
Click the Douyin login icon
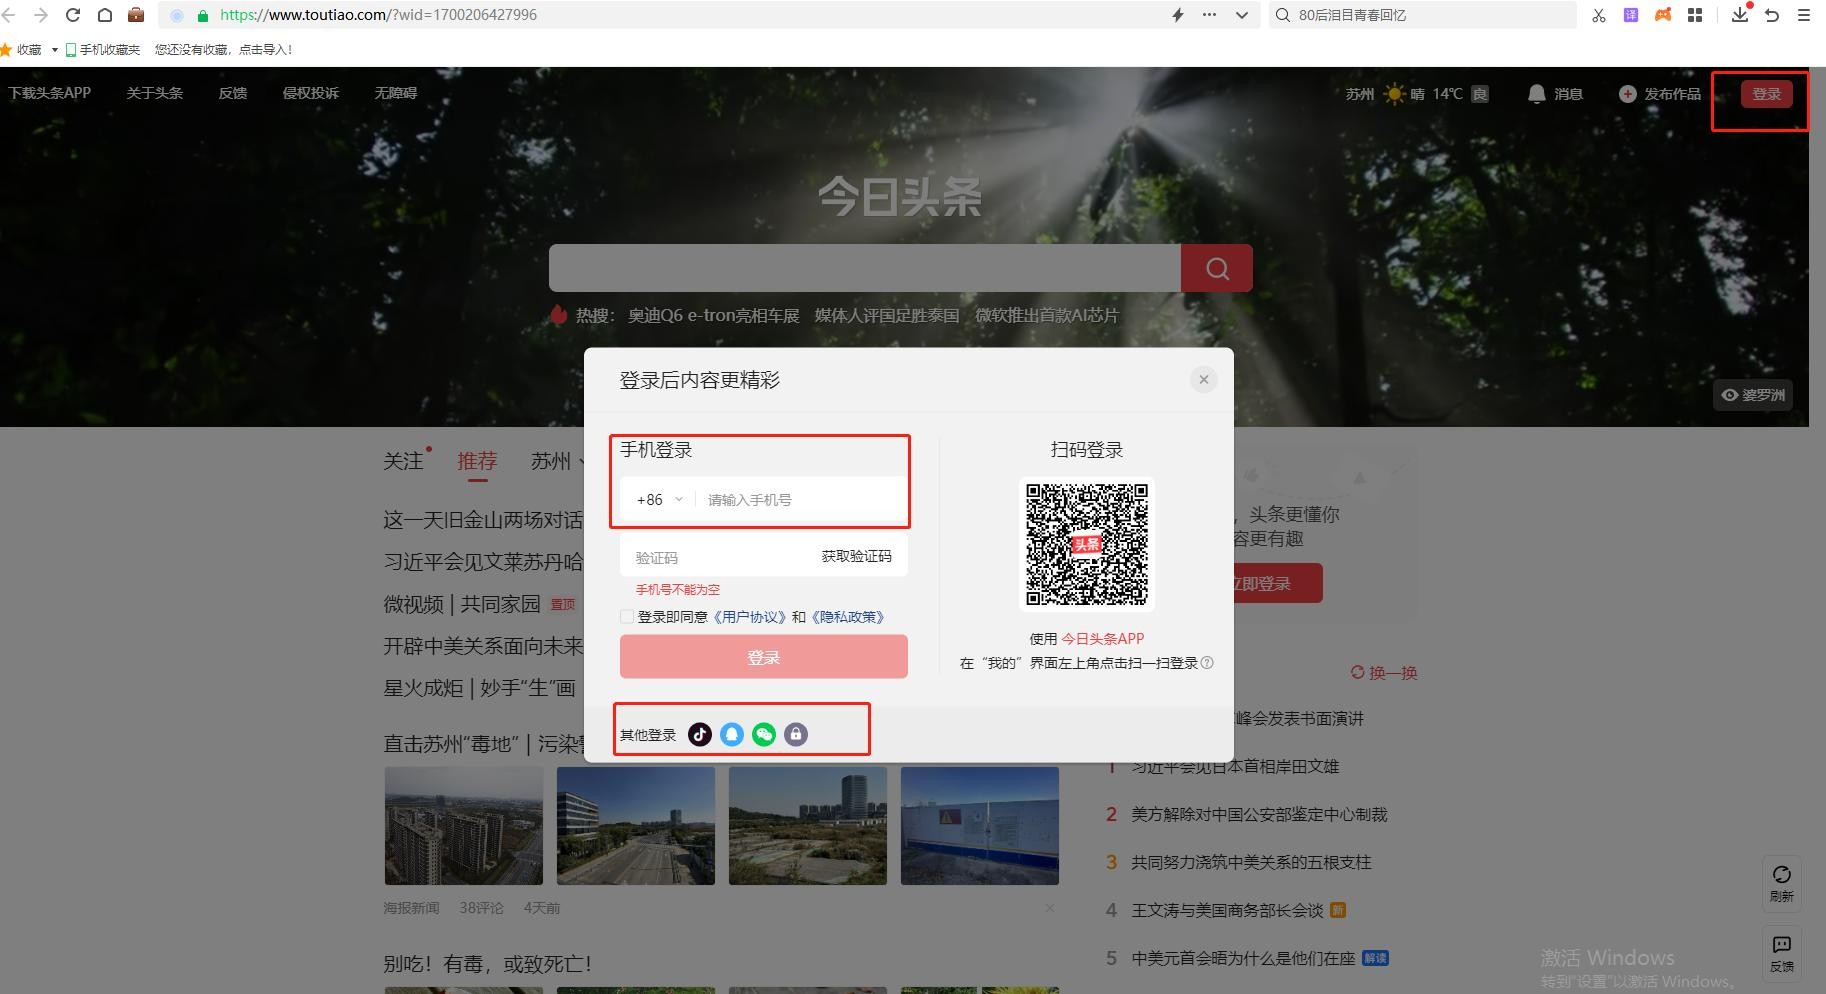[700, 735]
